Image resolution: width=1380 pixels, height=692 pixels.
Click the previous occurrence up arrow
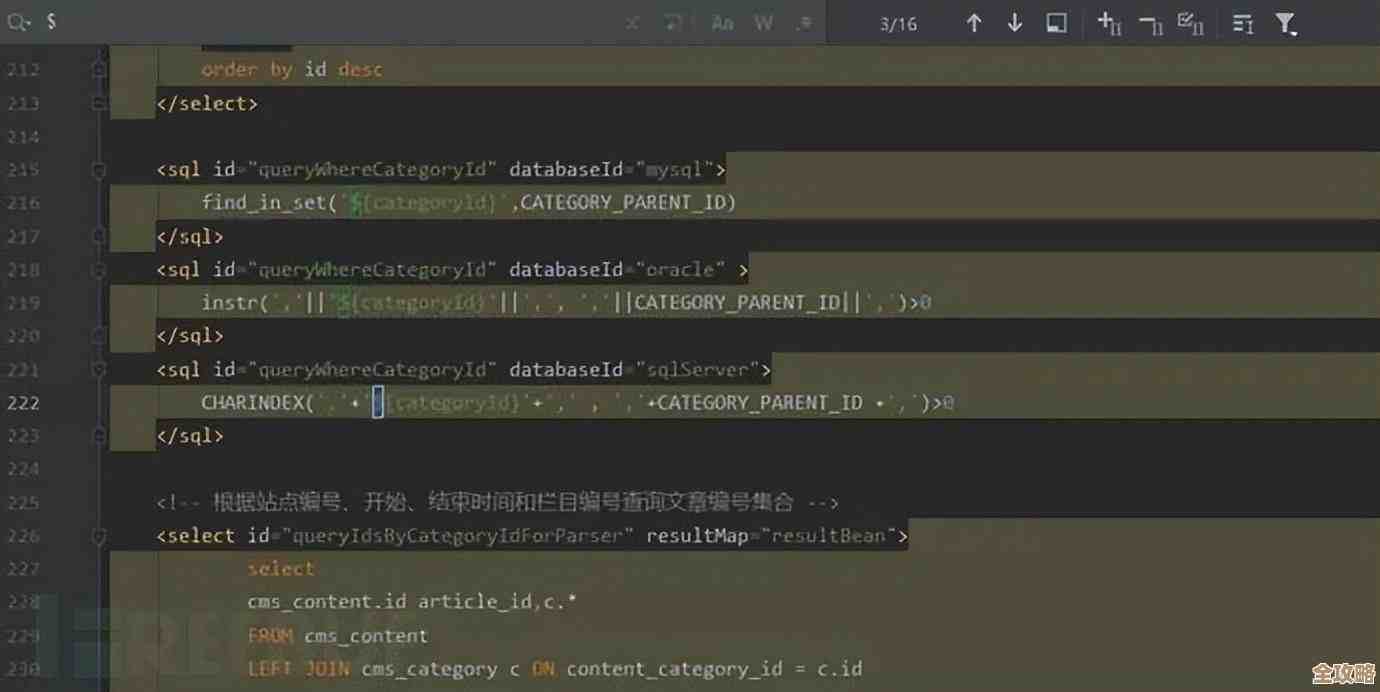coord(973,22)
